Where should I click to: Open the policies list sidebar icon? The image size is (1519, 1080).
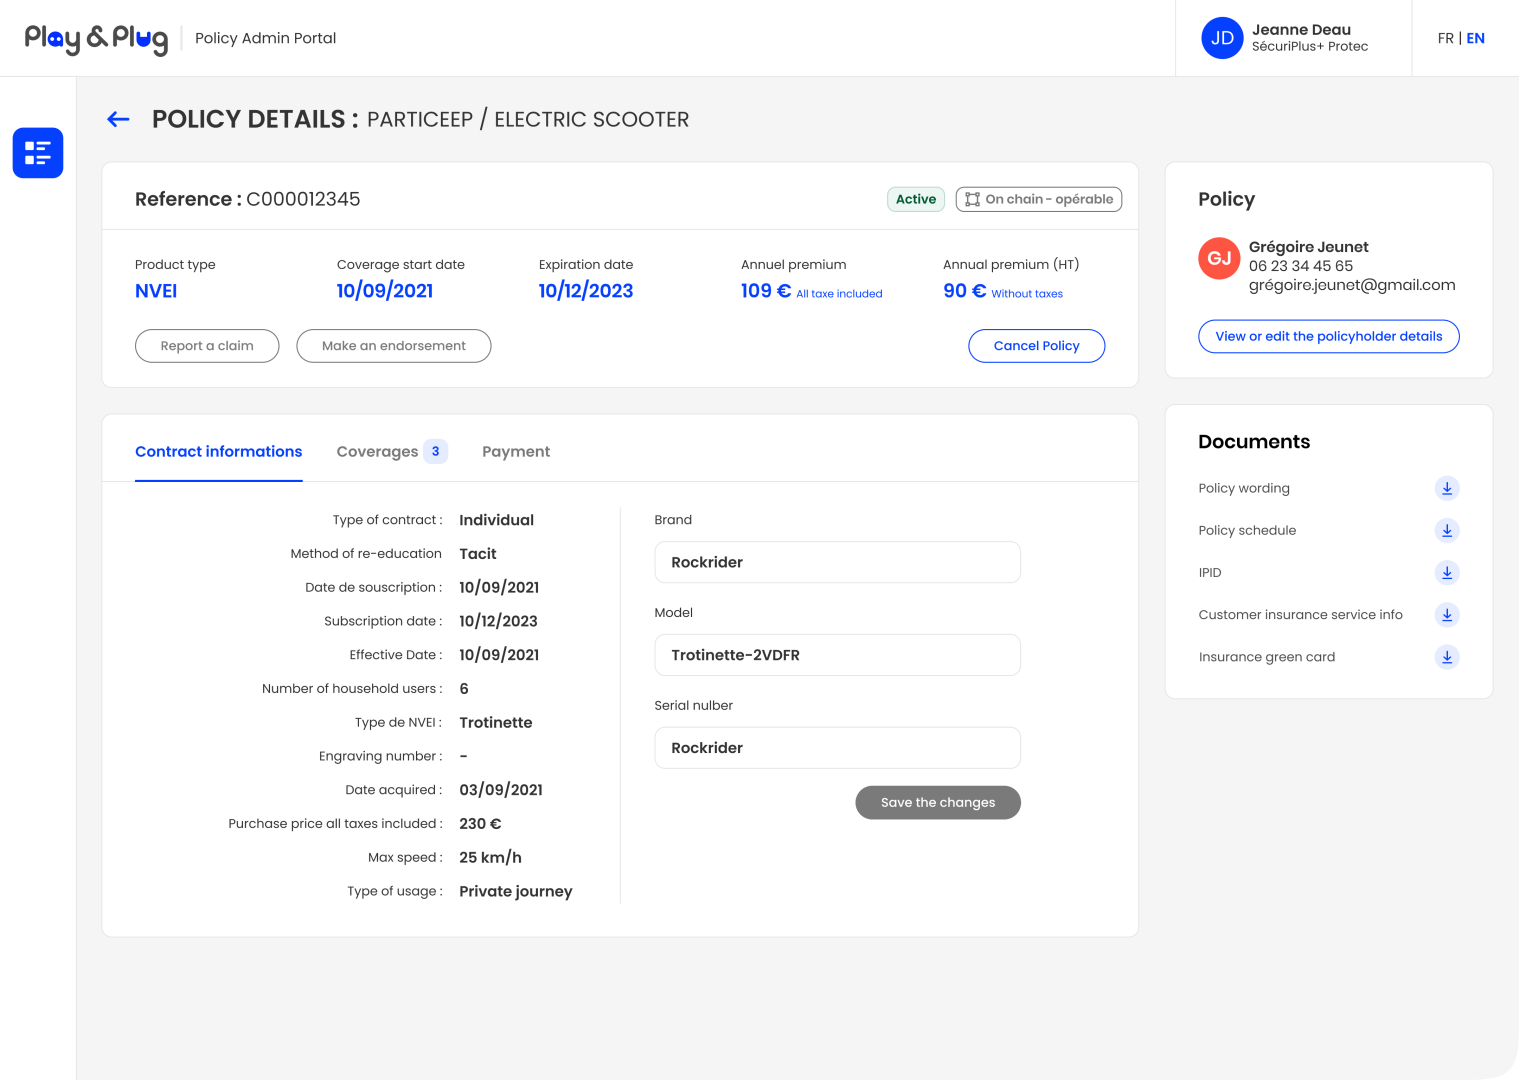tap(38, 153)
